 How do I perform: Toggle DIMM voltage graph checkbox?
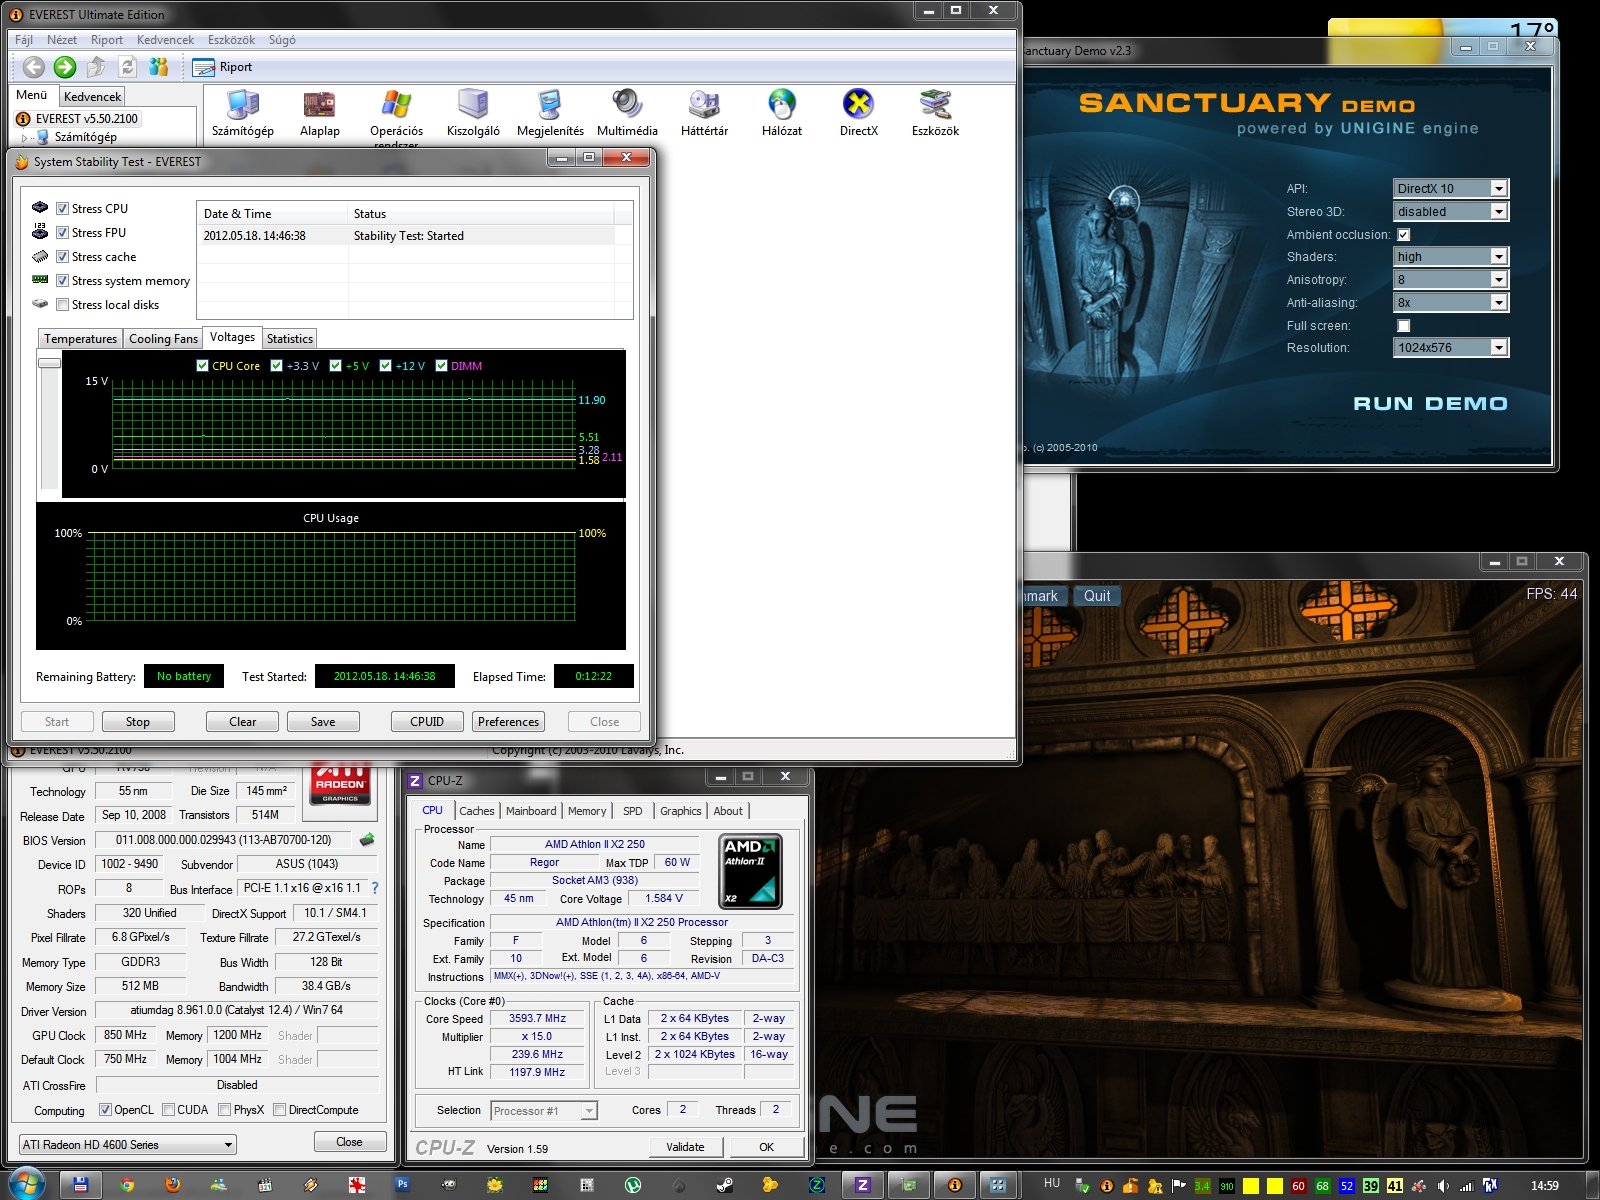pos(441,366)
